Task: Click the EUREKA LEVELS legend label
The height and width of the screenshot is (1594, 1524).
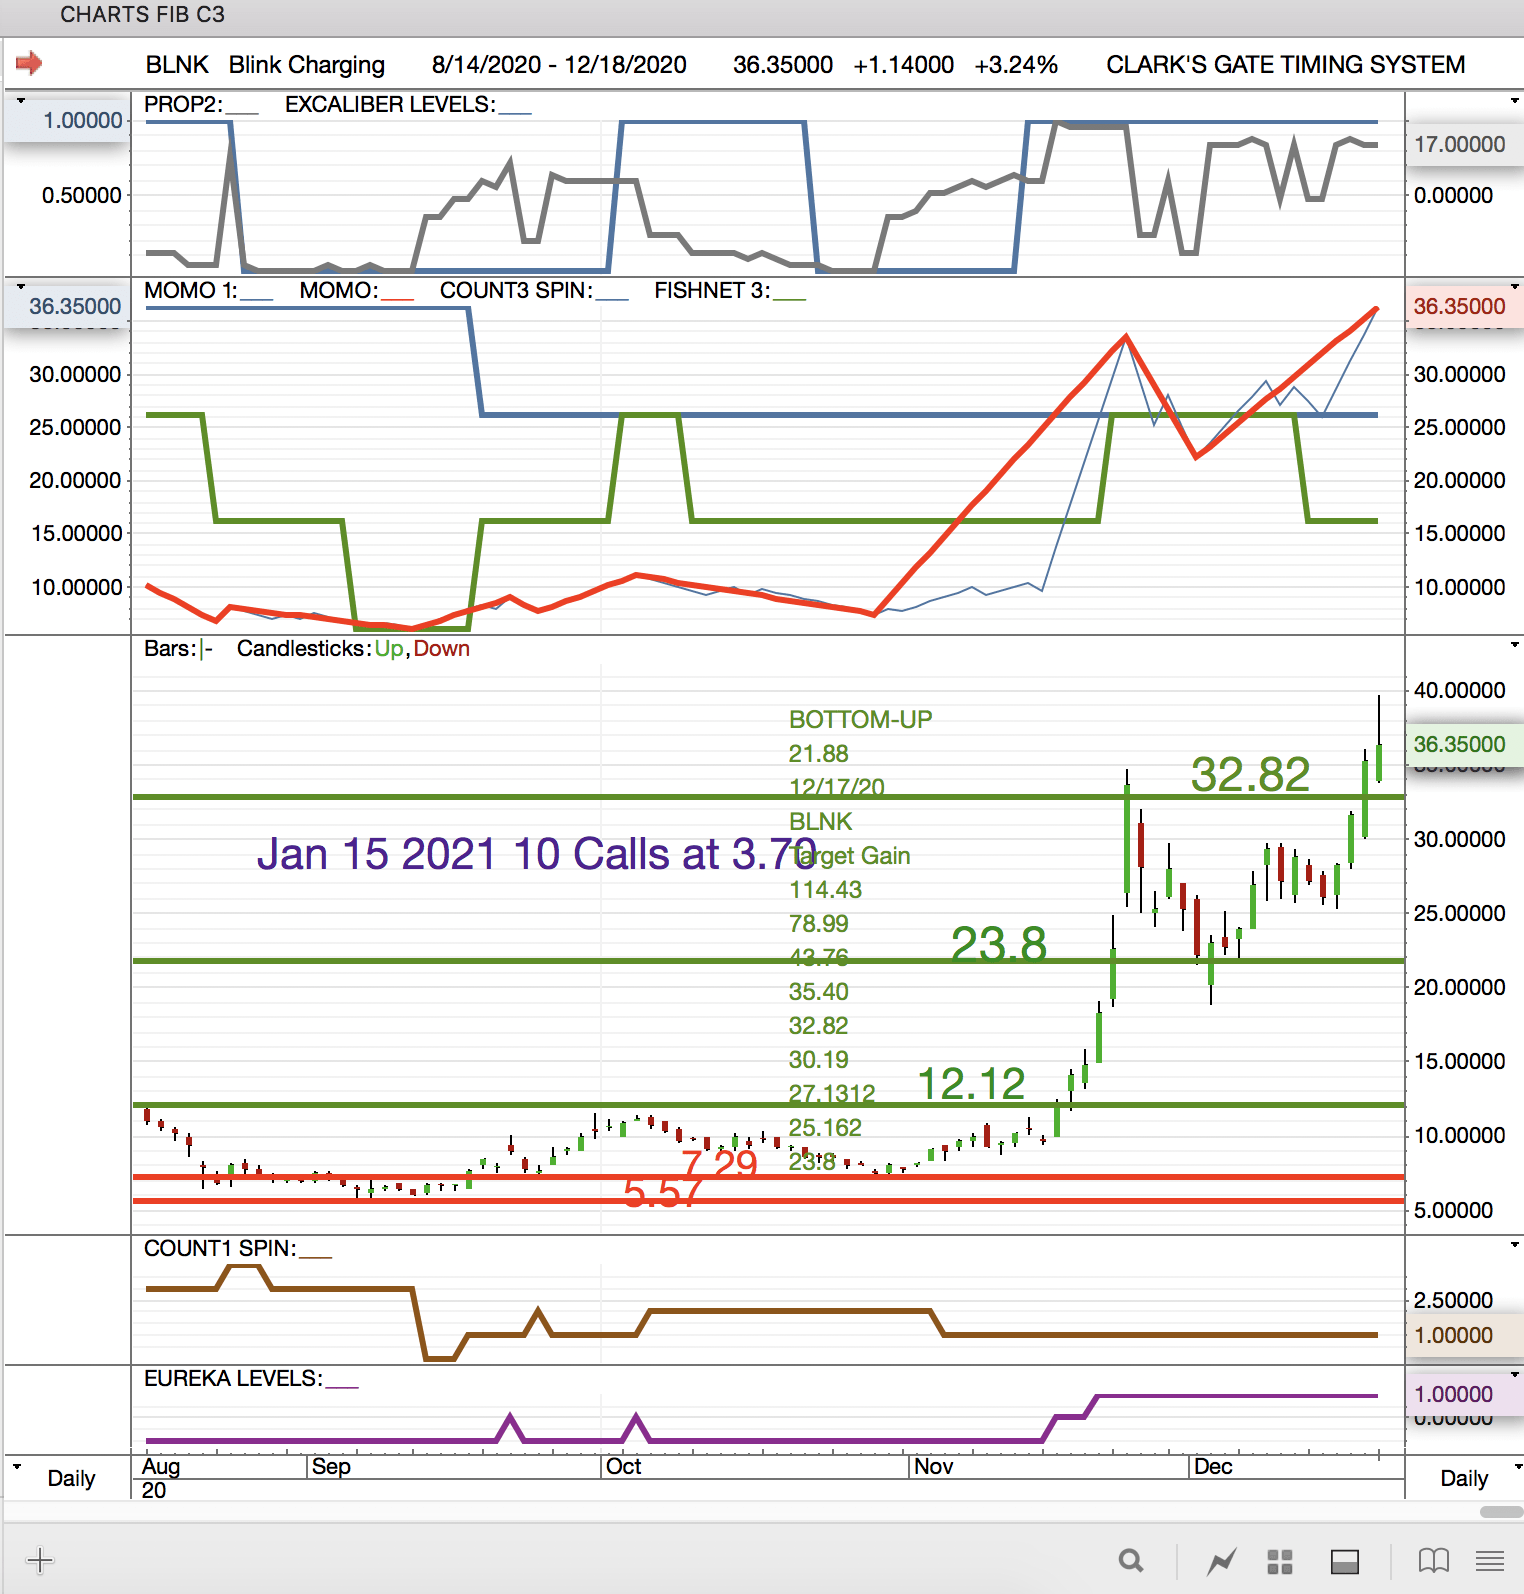Action: tap(233, 1379)
